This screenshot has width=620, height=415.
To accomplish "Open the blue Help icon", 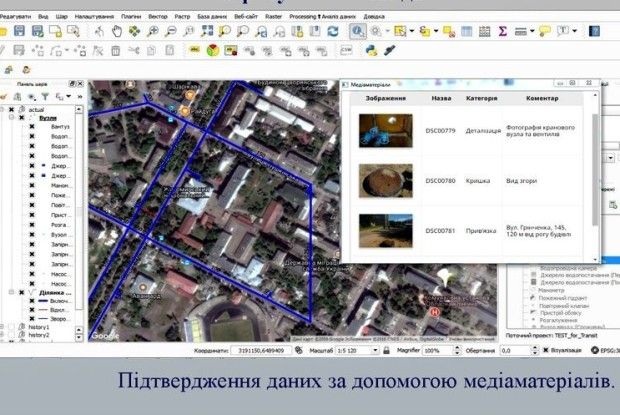I will 594,31.
